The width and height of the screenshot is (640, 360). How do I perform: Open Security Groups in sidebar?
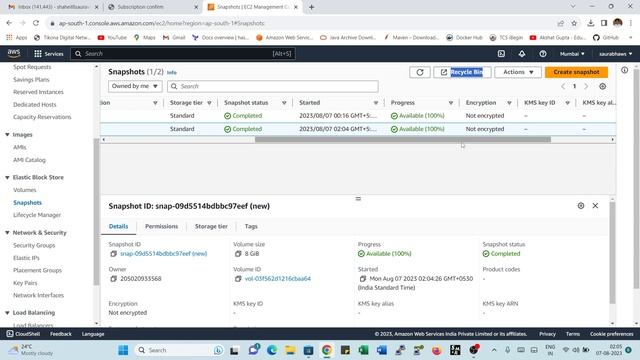(34, 245)
